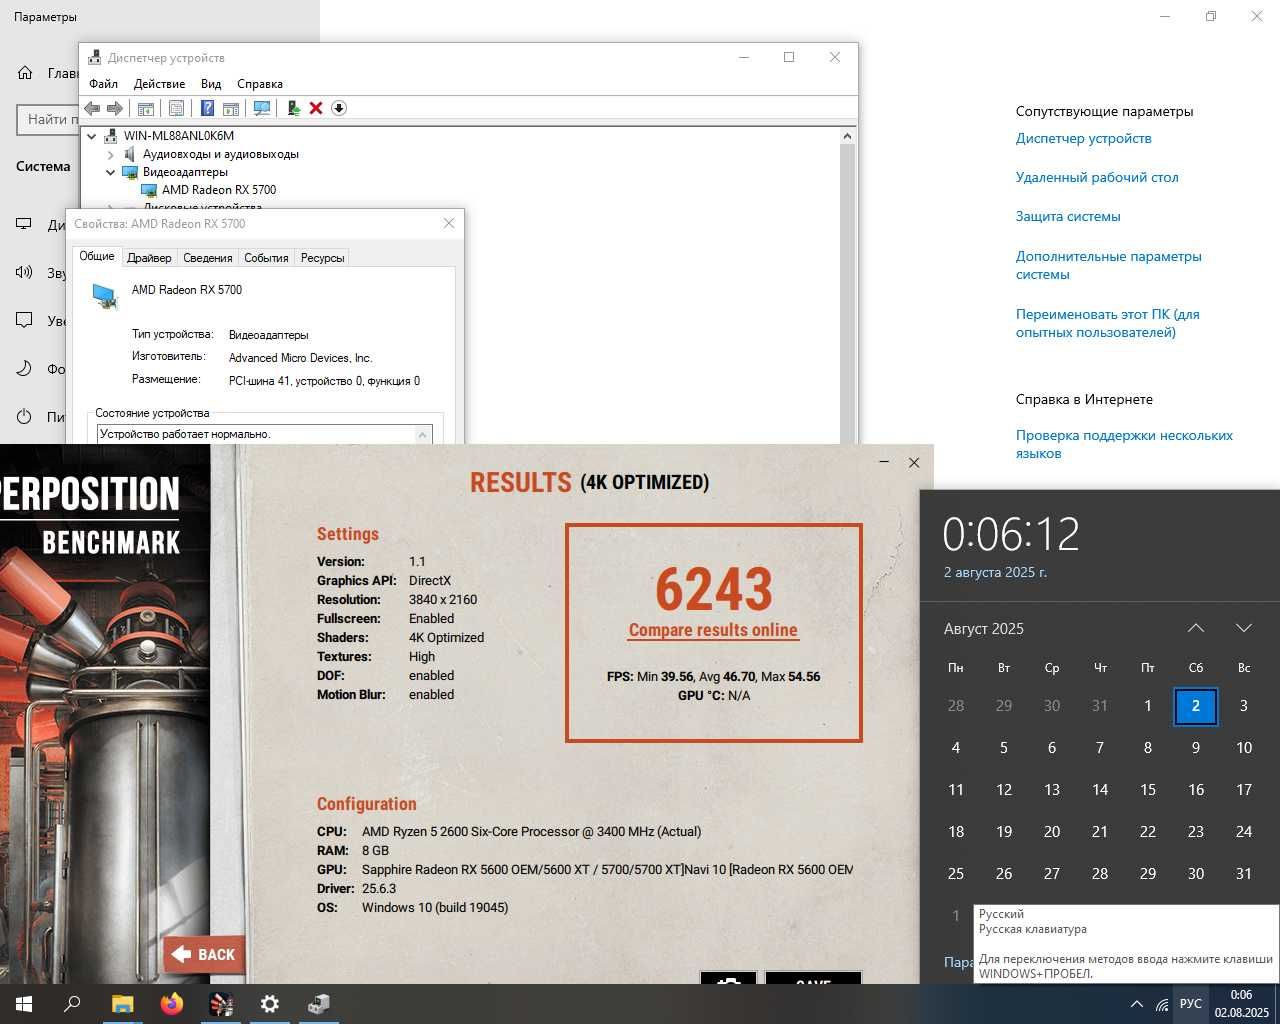Image resolution: width=1280 pixels, height=1024 pixels.
Task: Open the Справка menu in Device Manager
Action: point(260,84)
